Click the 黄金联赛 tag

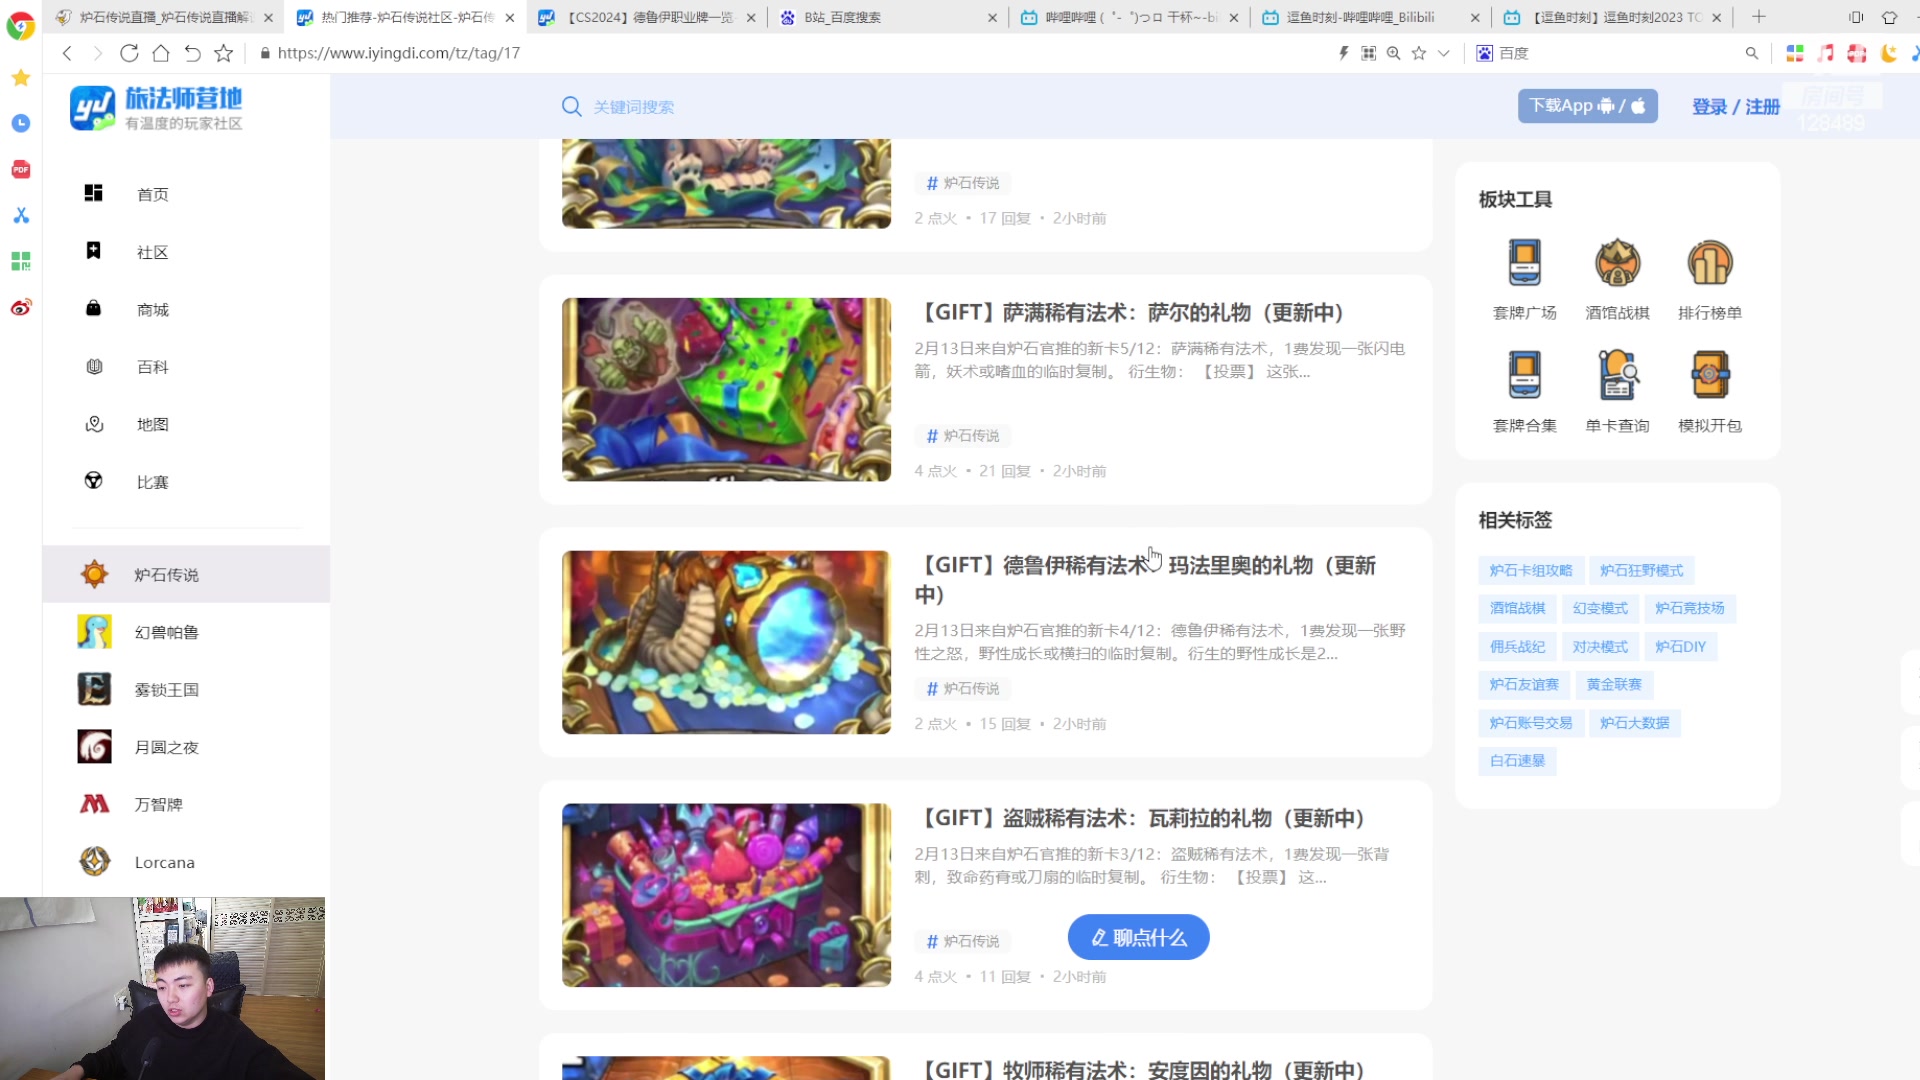(1614, 684)
